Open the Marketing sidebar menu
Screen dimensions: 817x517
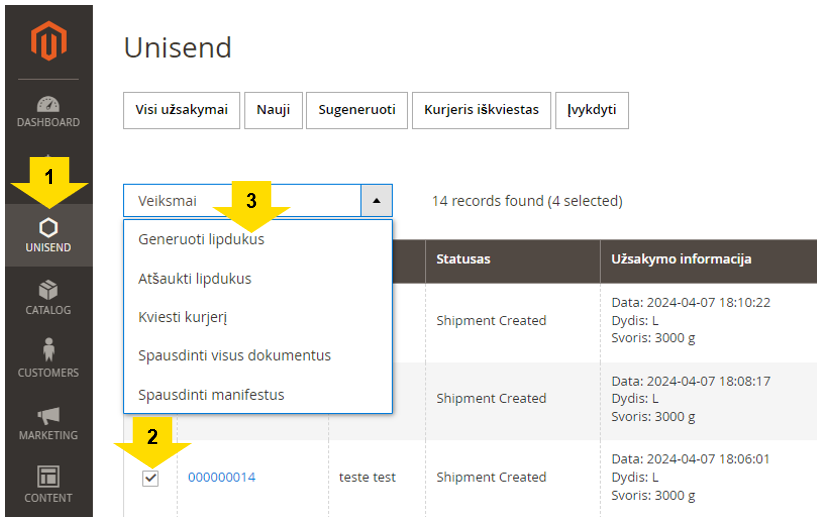pos(48,423)
